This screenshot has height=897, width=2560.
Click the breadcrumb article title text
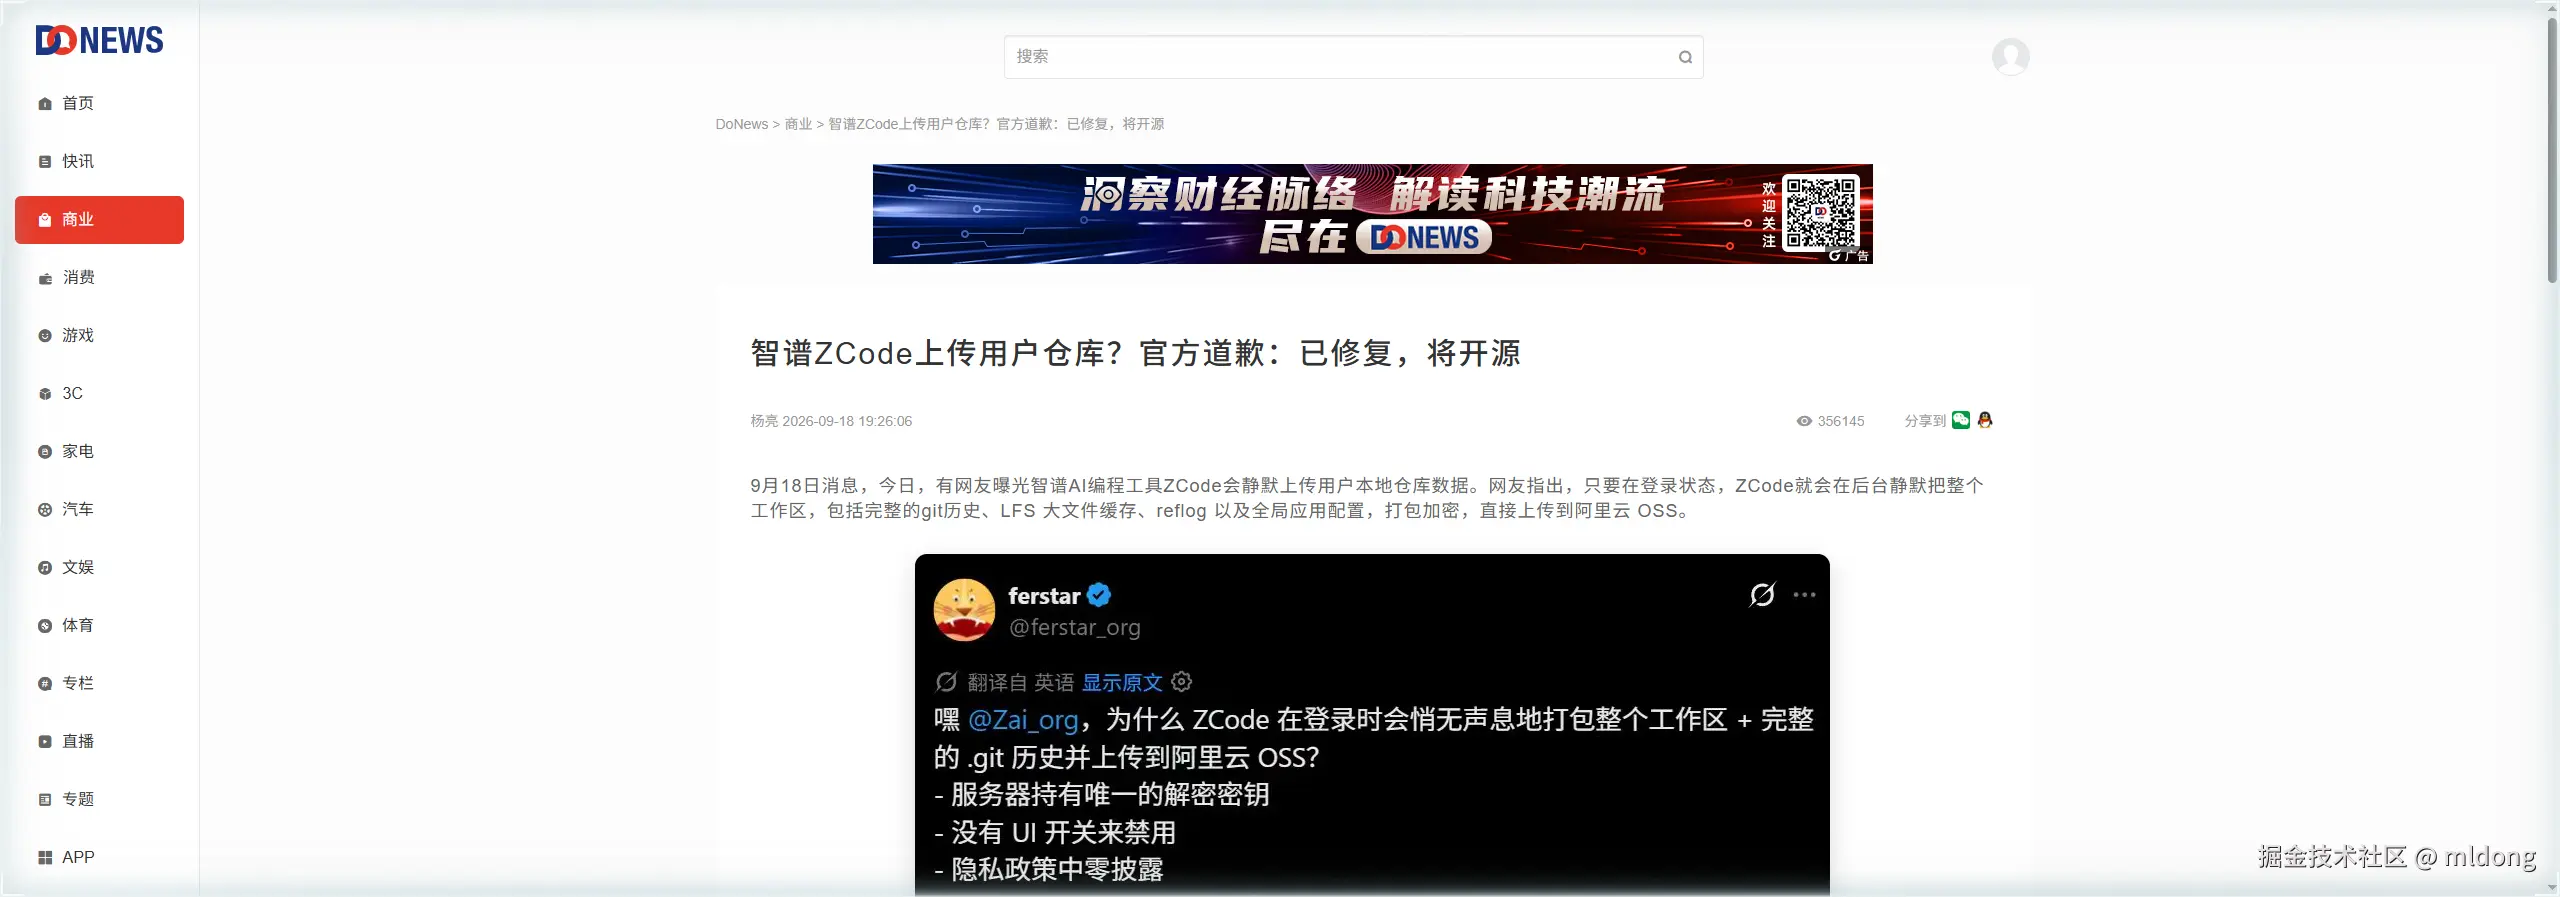pyautogui.click(x=996, y=124)
